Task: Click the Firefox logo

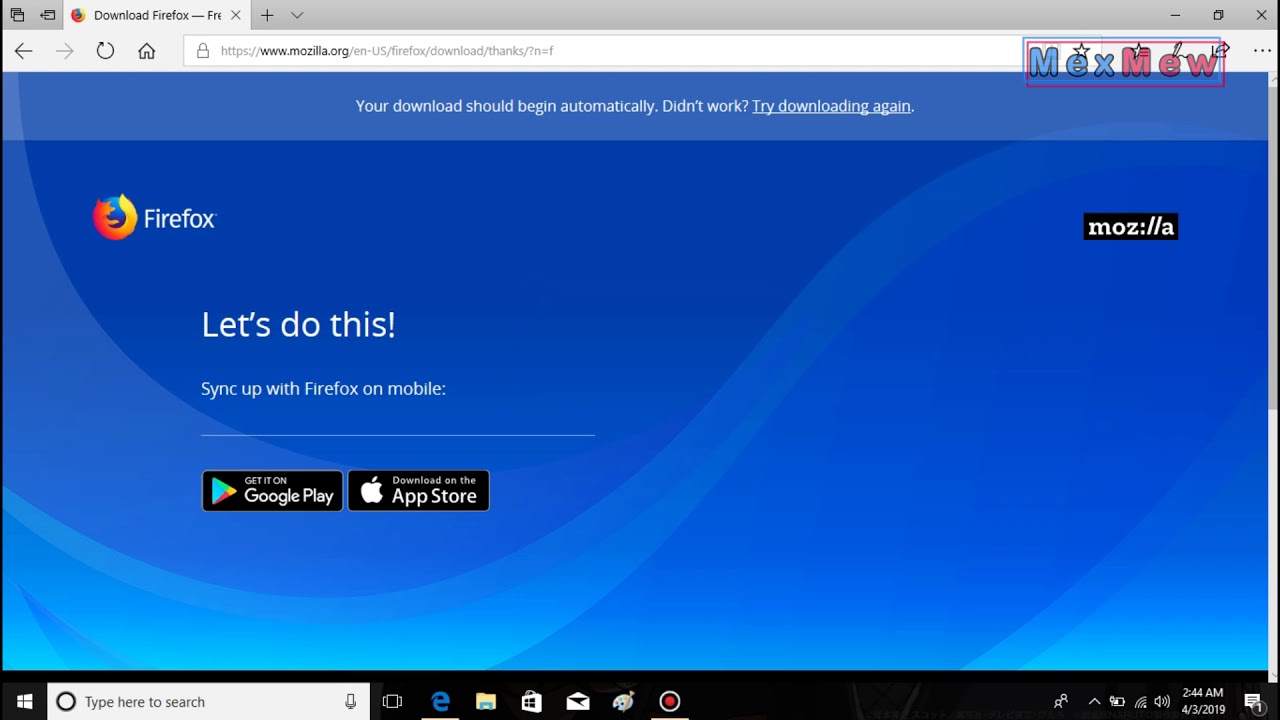Action: click(155, 218)
